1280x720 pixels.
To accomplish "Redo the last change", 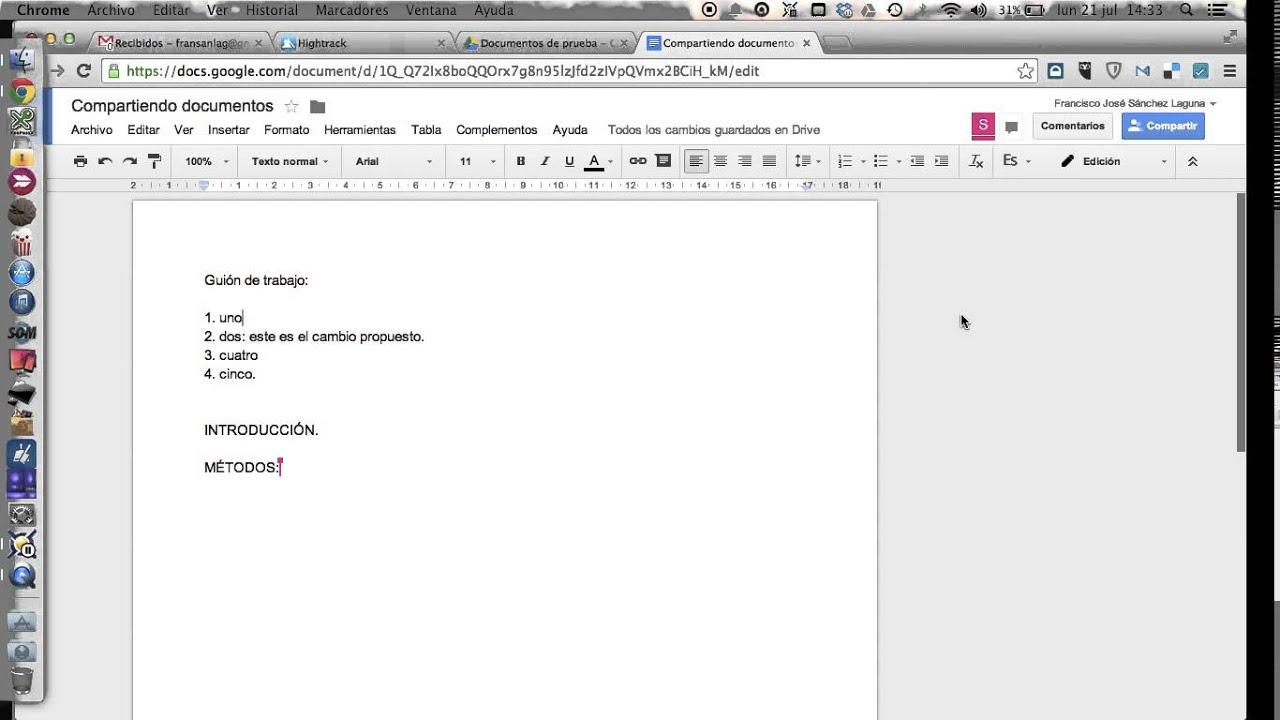I will click(128, 160).
